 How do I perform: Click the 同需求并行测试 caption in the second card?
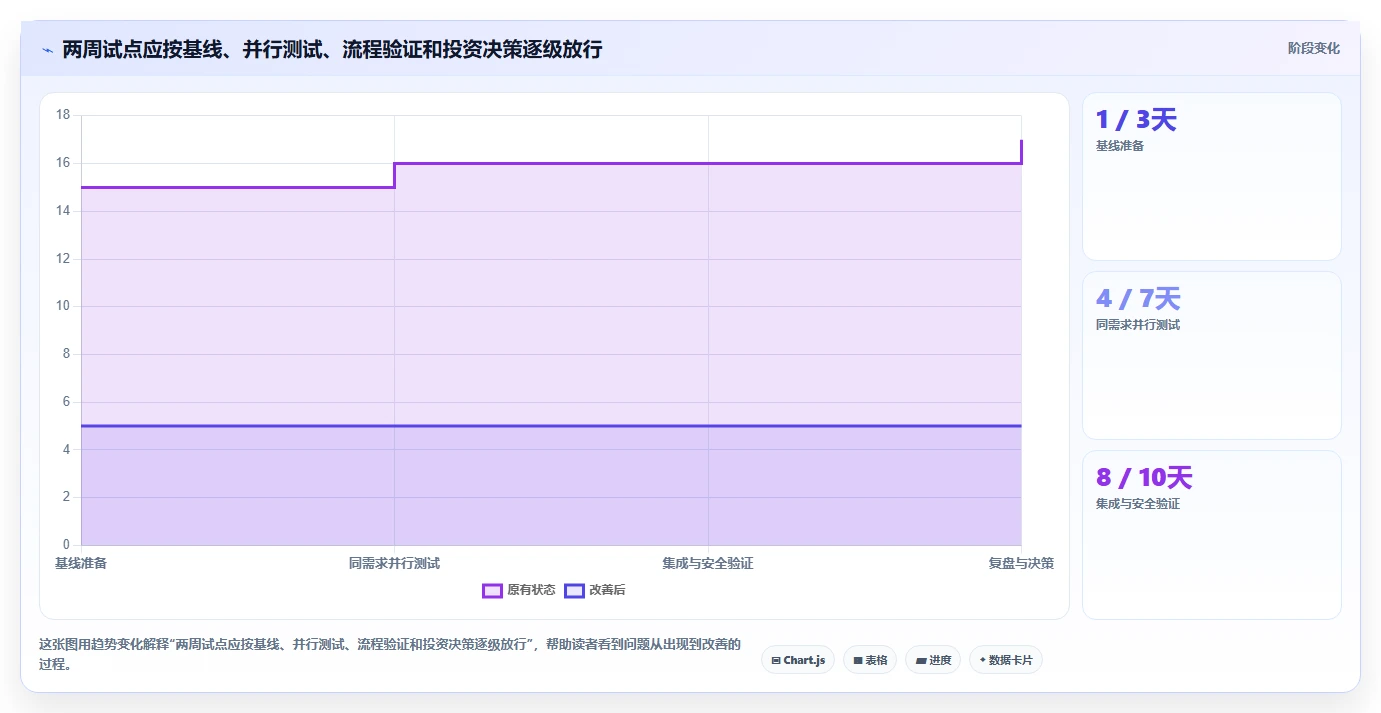(x=1138, y=325)
